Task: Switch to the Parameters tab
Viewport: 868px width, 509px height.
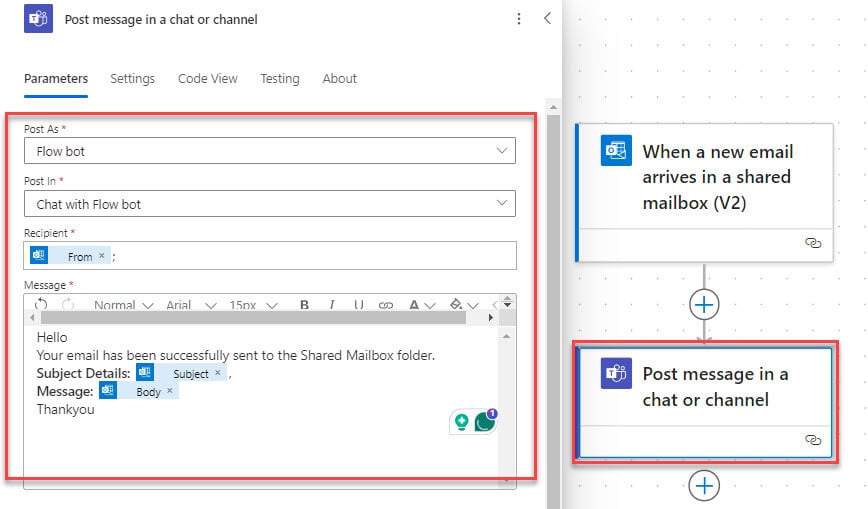Action: pos(56,79)
